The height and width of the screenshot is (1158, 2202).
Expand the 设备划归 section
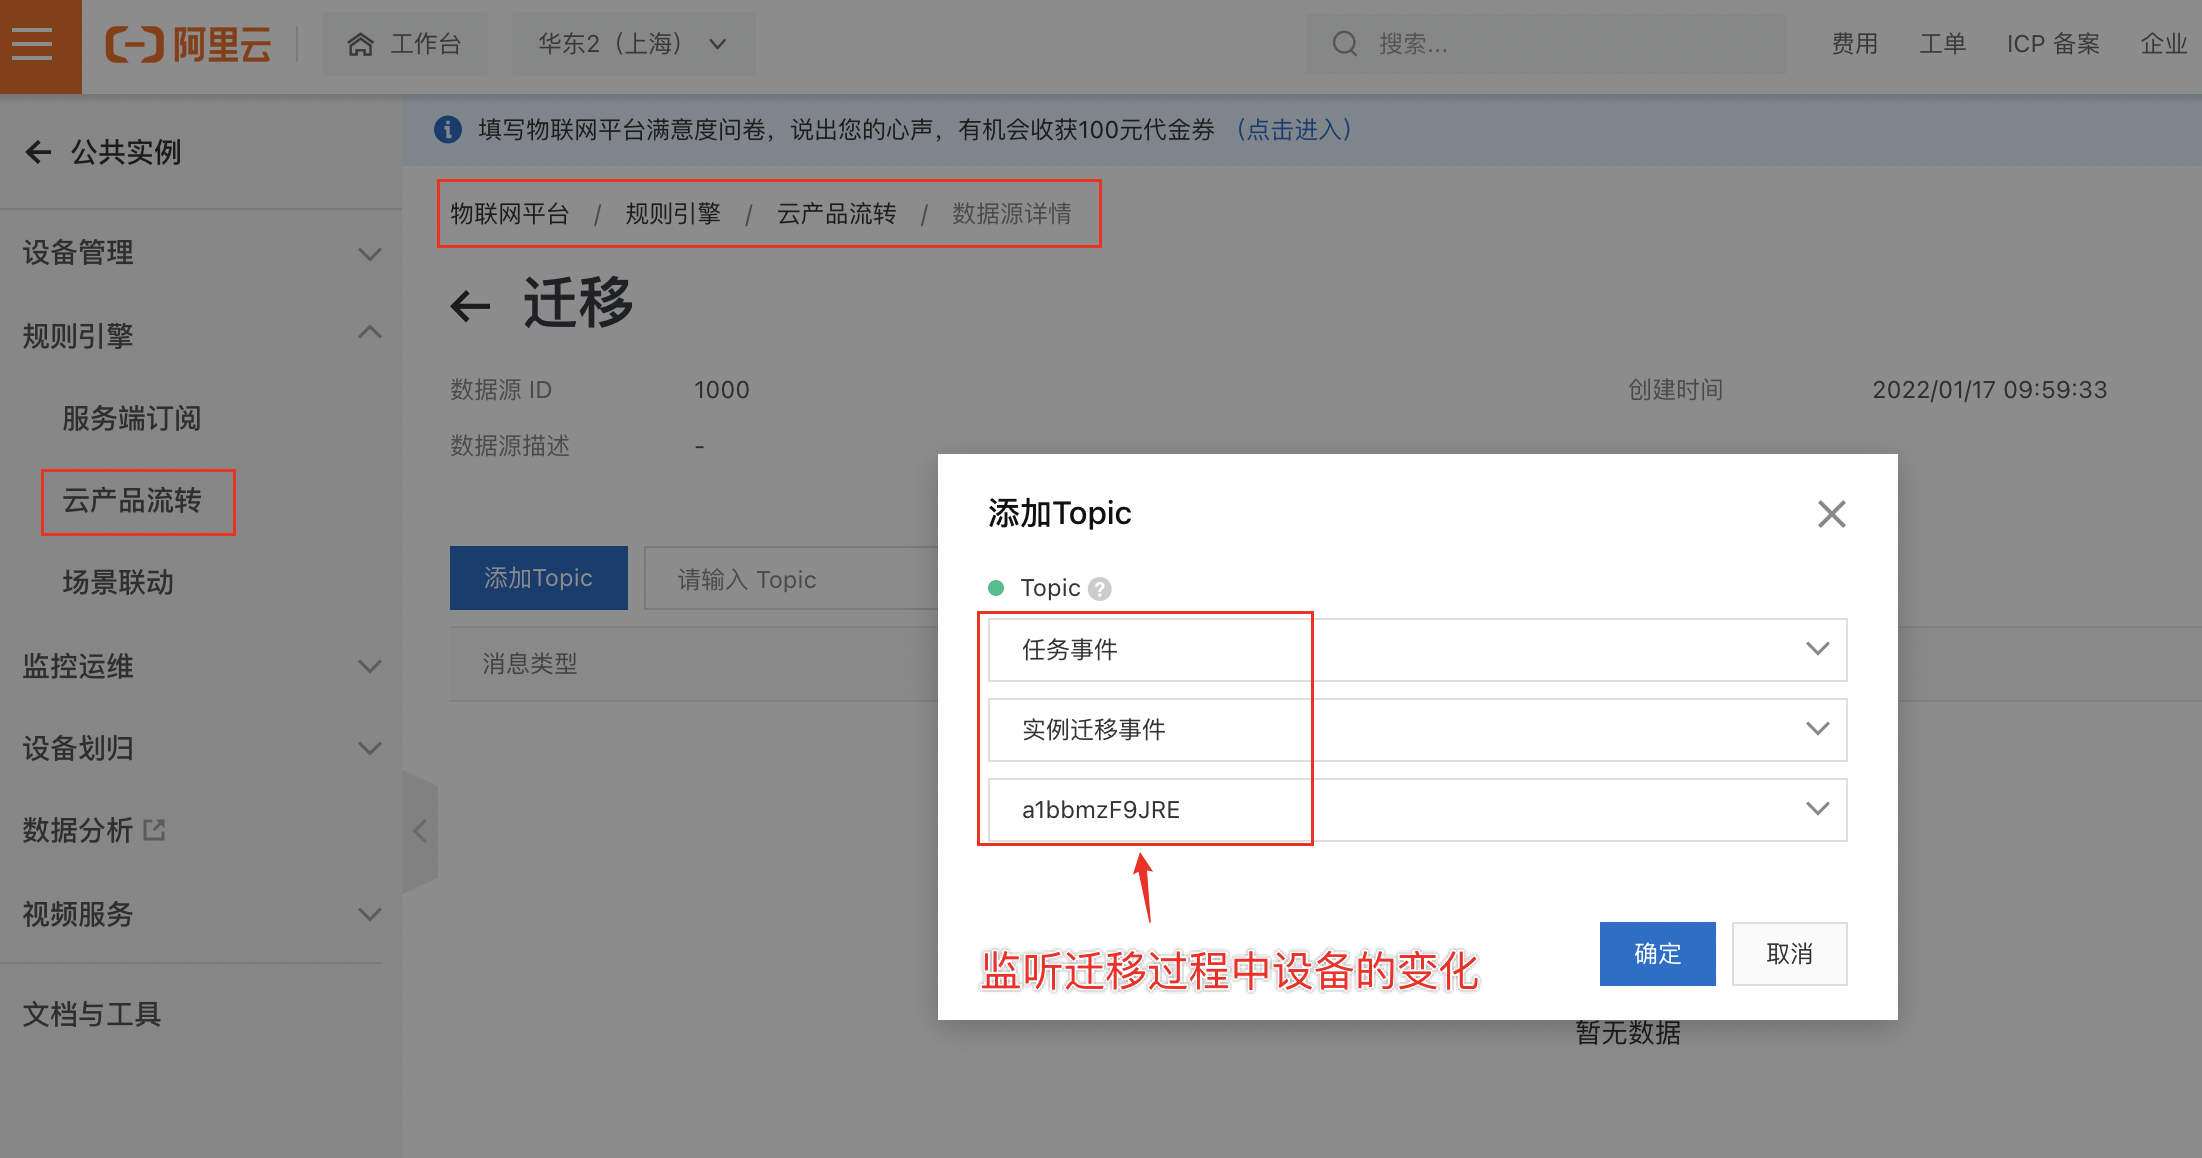[201, 748]
